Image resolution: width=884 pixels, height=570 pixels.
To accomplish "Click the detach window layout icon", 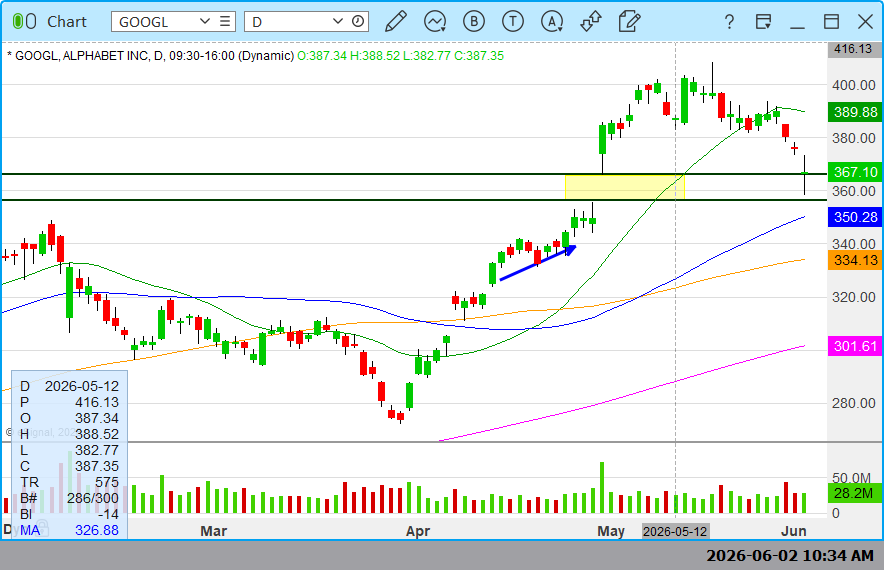I will point(763,22).
